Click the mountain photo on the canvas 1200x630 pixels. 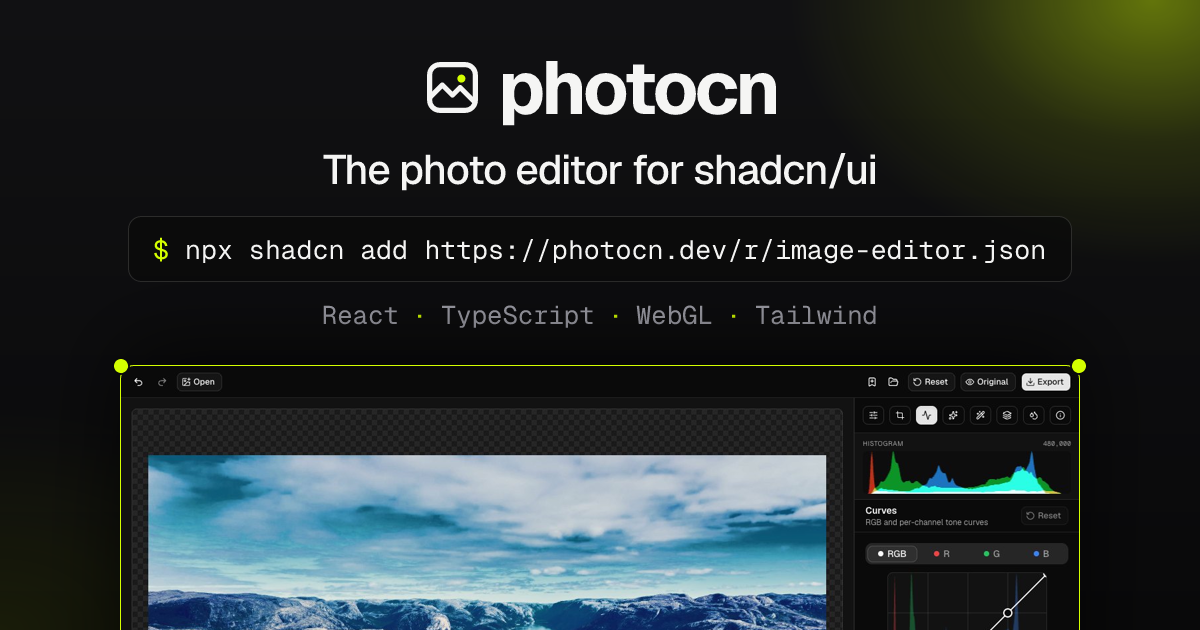point(487,542)
